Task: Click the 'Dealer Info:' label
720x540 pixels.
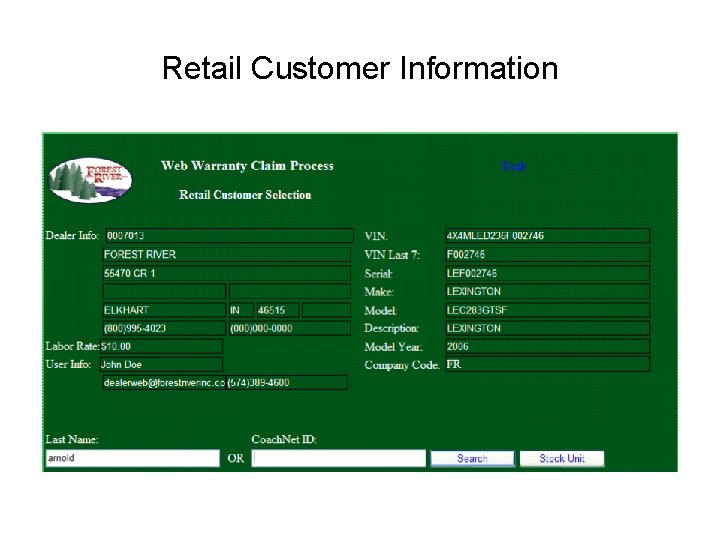Action: tap(72, 236)
